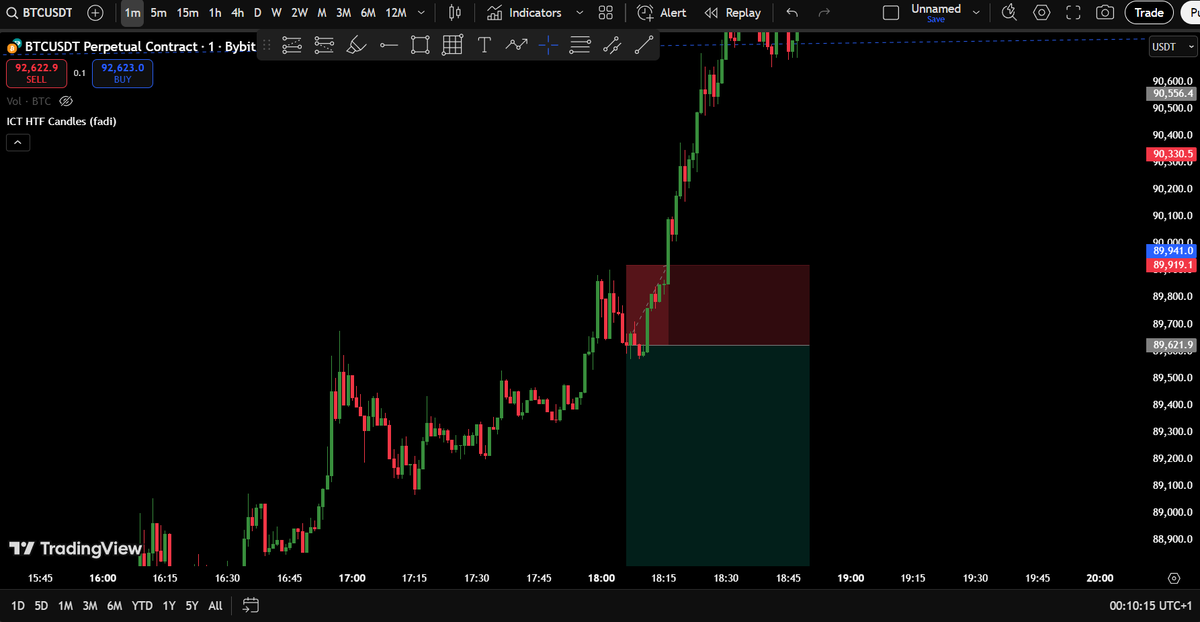The height and width of the screenshot is (622, 1200).
Task: Switch to the 1h timeframe
Action: tap(215, 13)
